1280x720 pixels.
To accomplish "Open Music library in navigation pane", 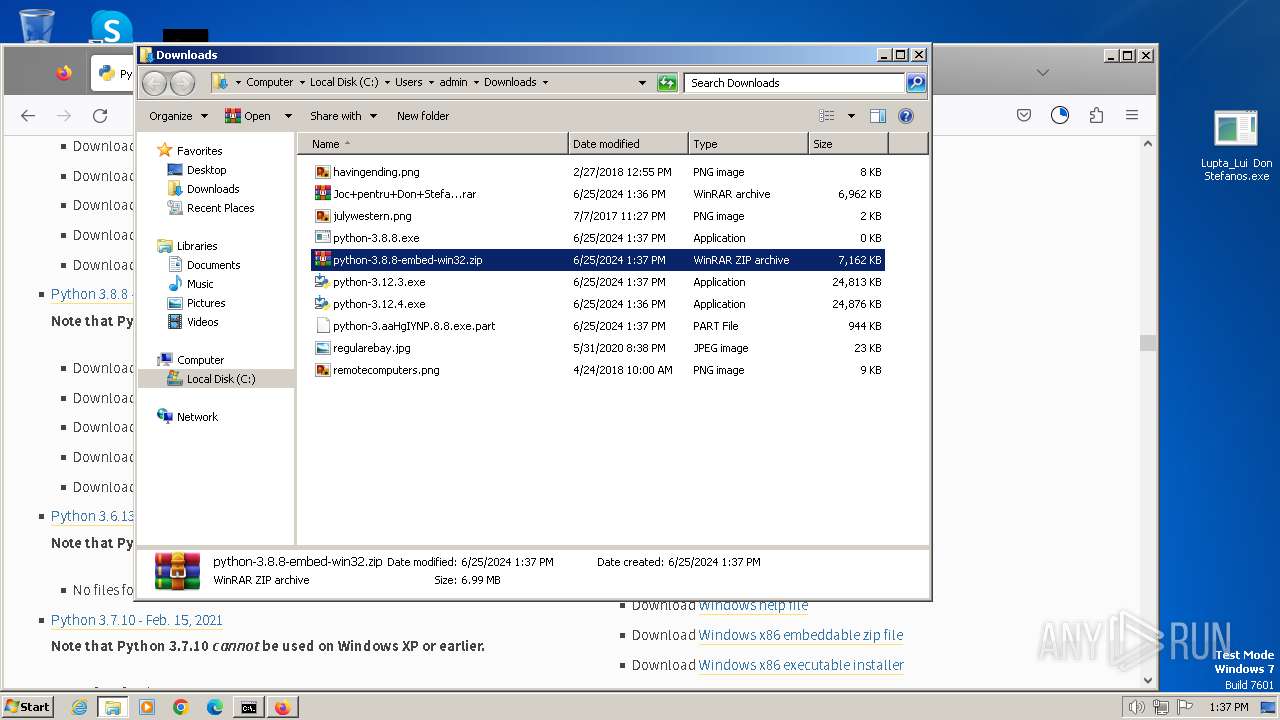I will [199, 284].
